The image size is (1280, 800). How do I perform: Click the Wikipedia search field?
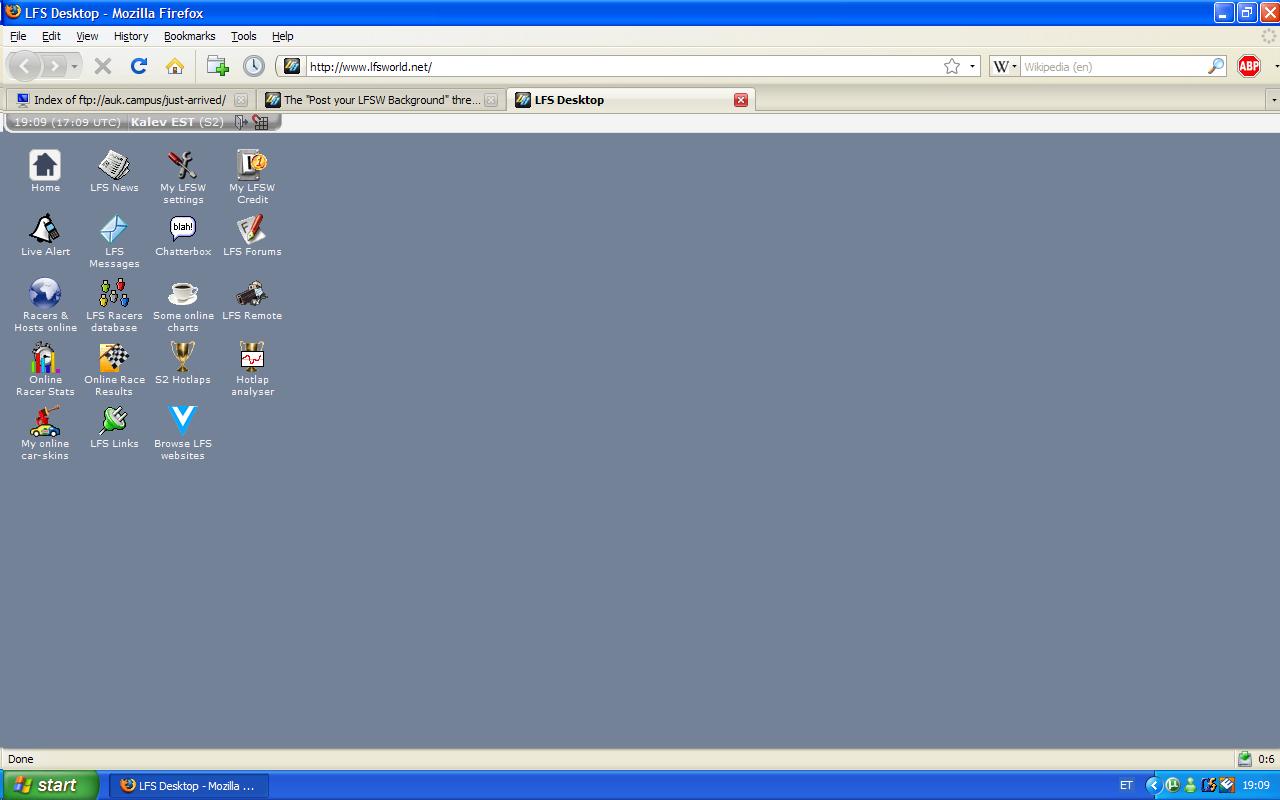(x=1113, y=66)
